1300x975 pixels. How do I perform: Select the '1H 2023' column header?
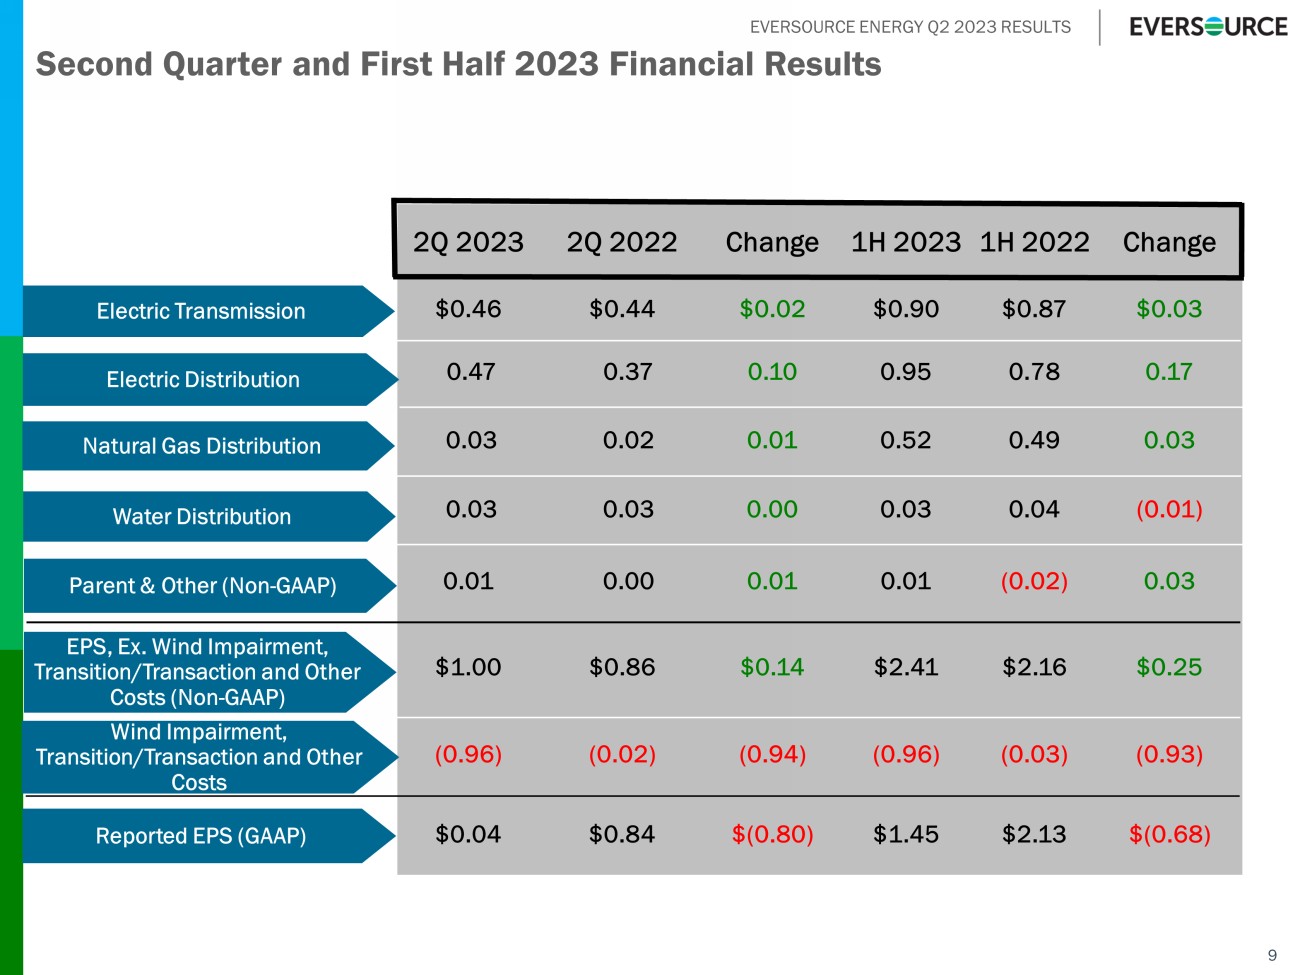click(906, 242)
